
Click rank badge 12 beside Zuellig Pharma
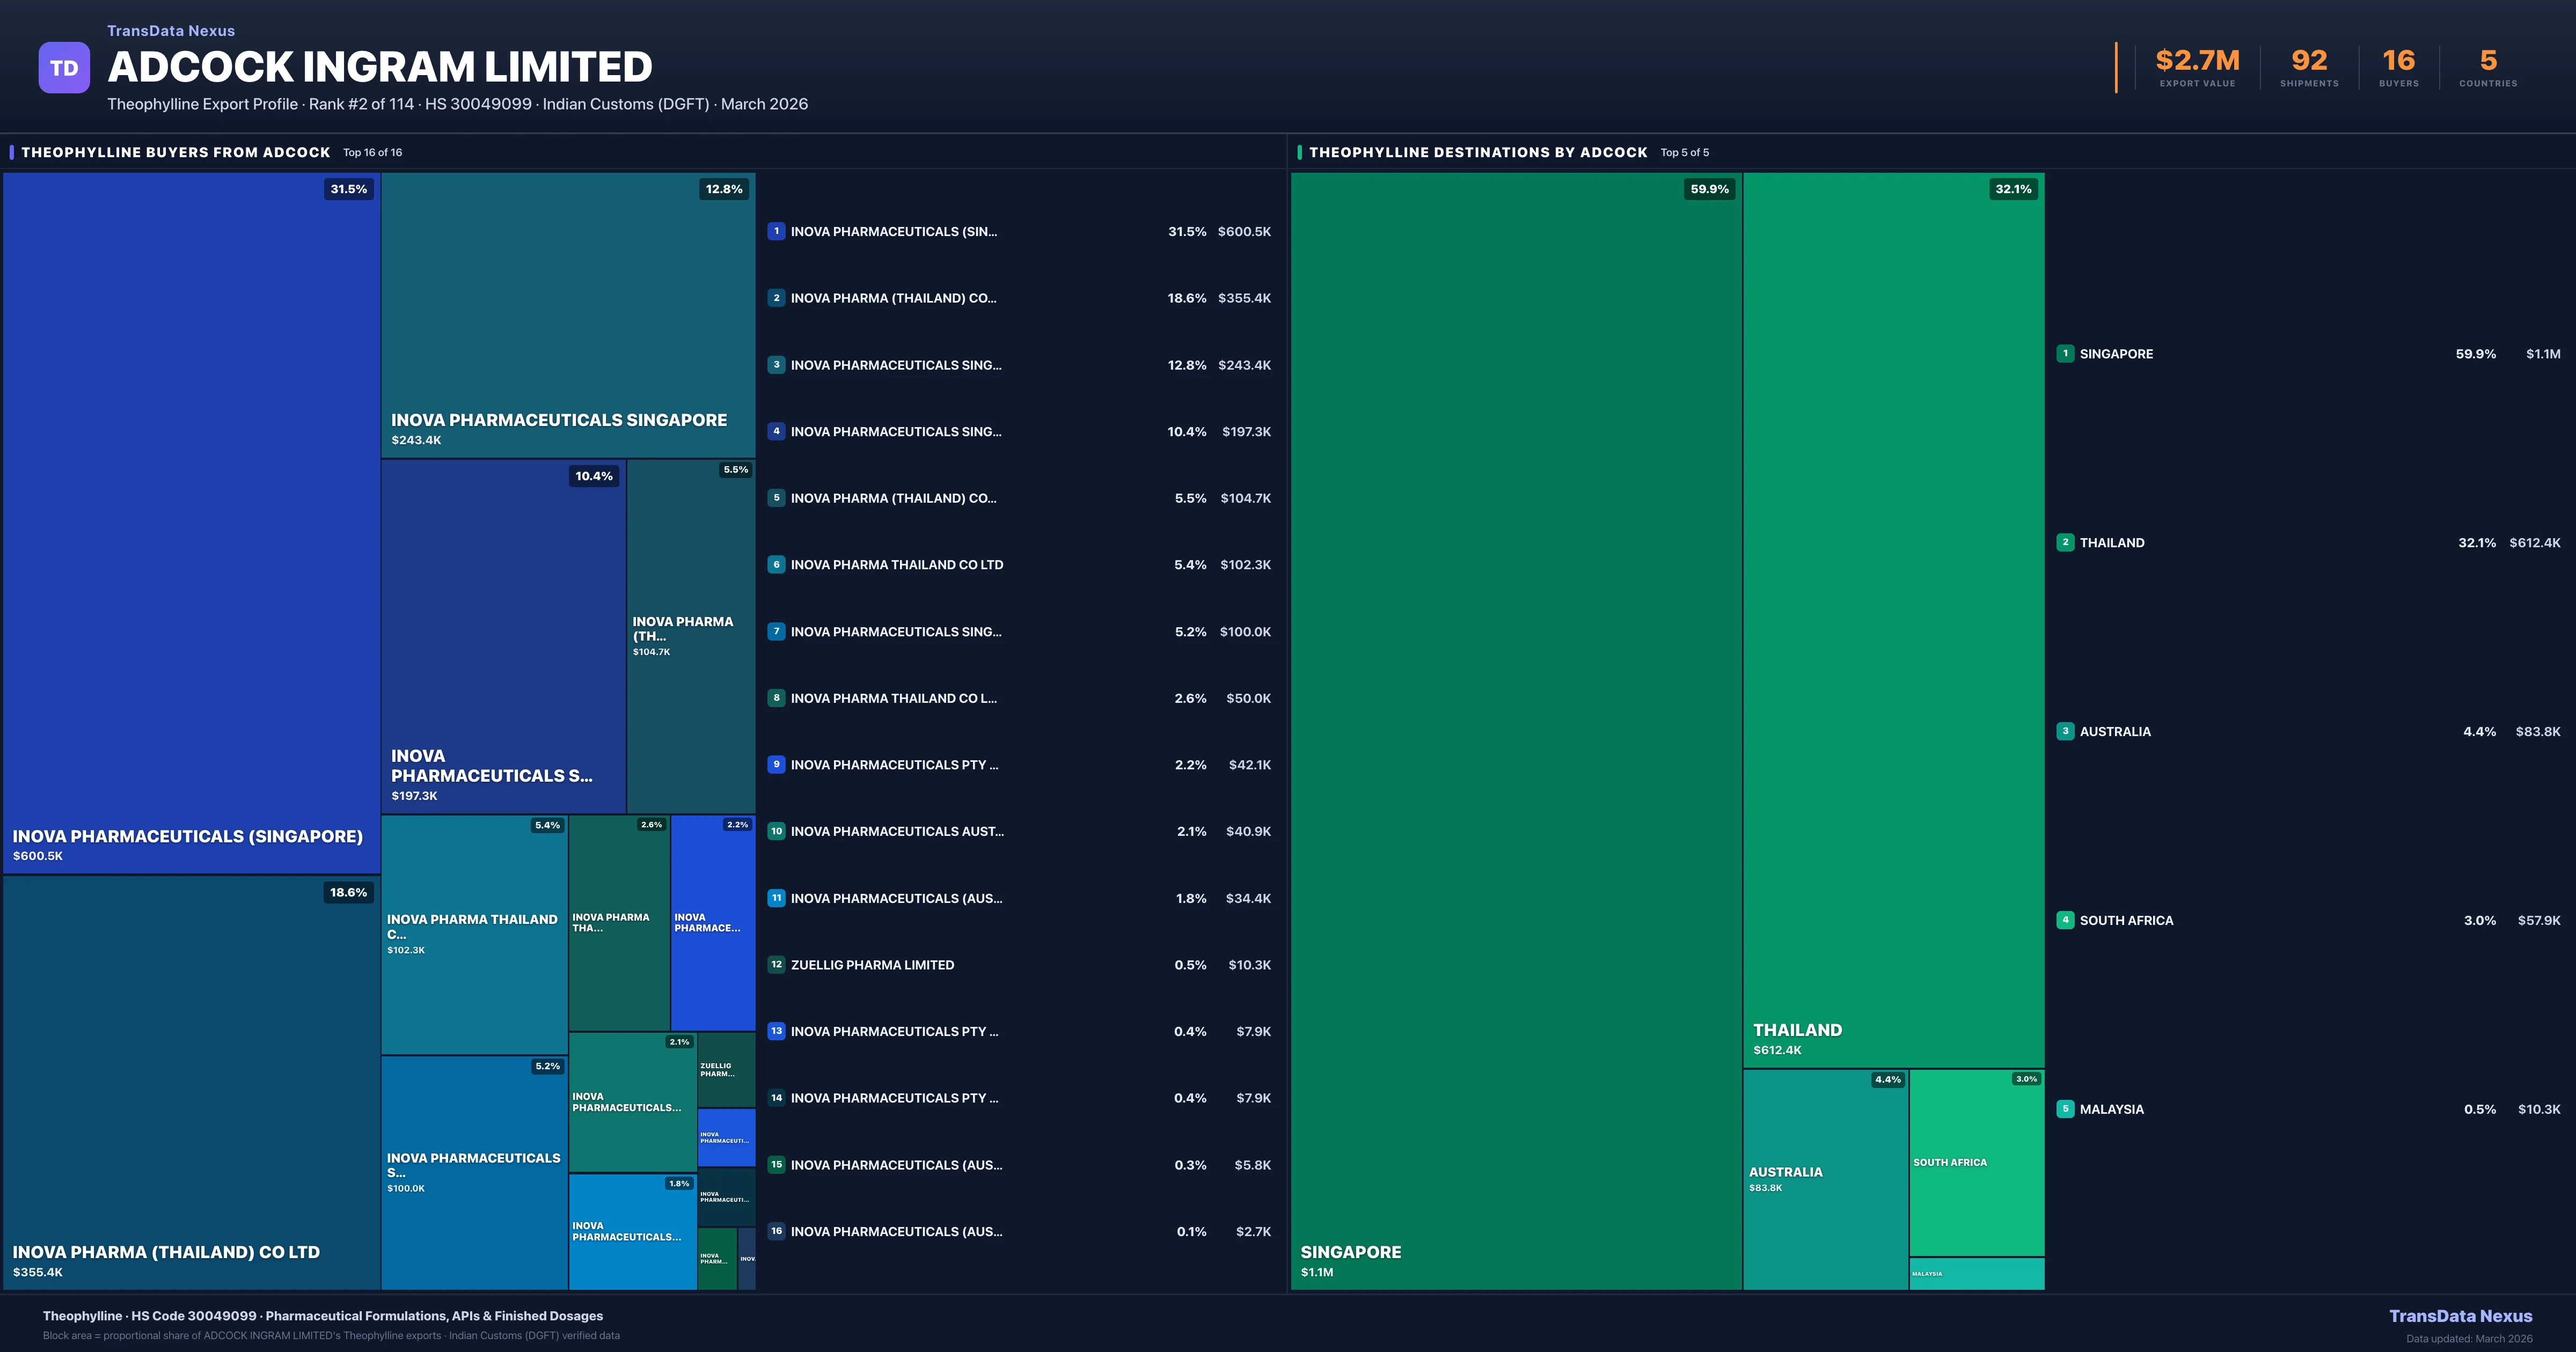776,965
